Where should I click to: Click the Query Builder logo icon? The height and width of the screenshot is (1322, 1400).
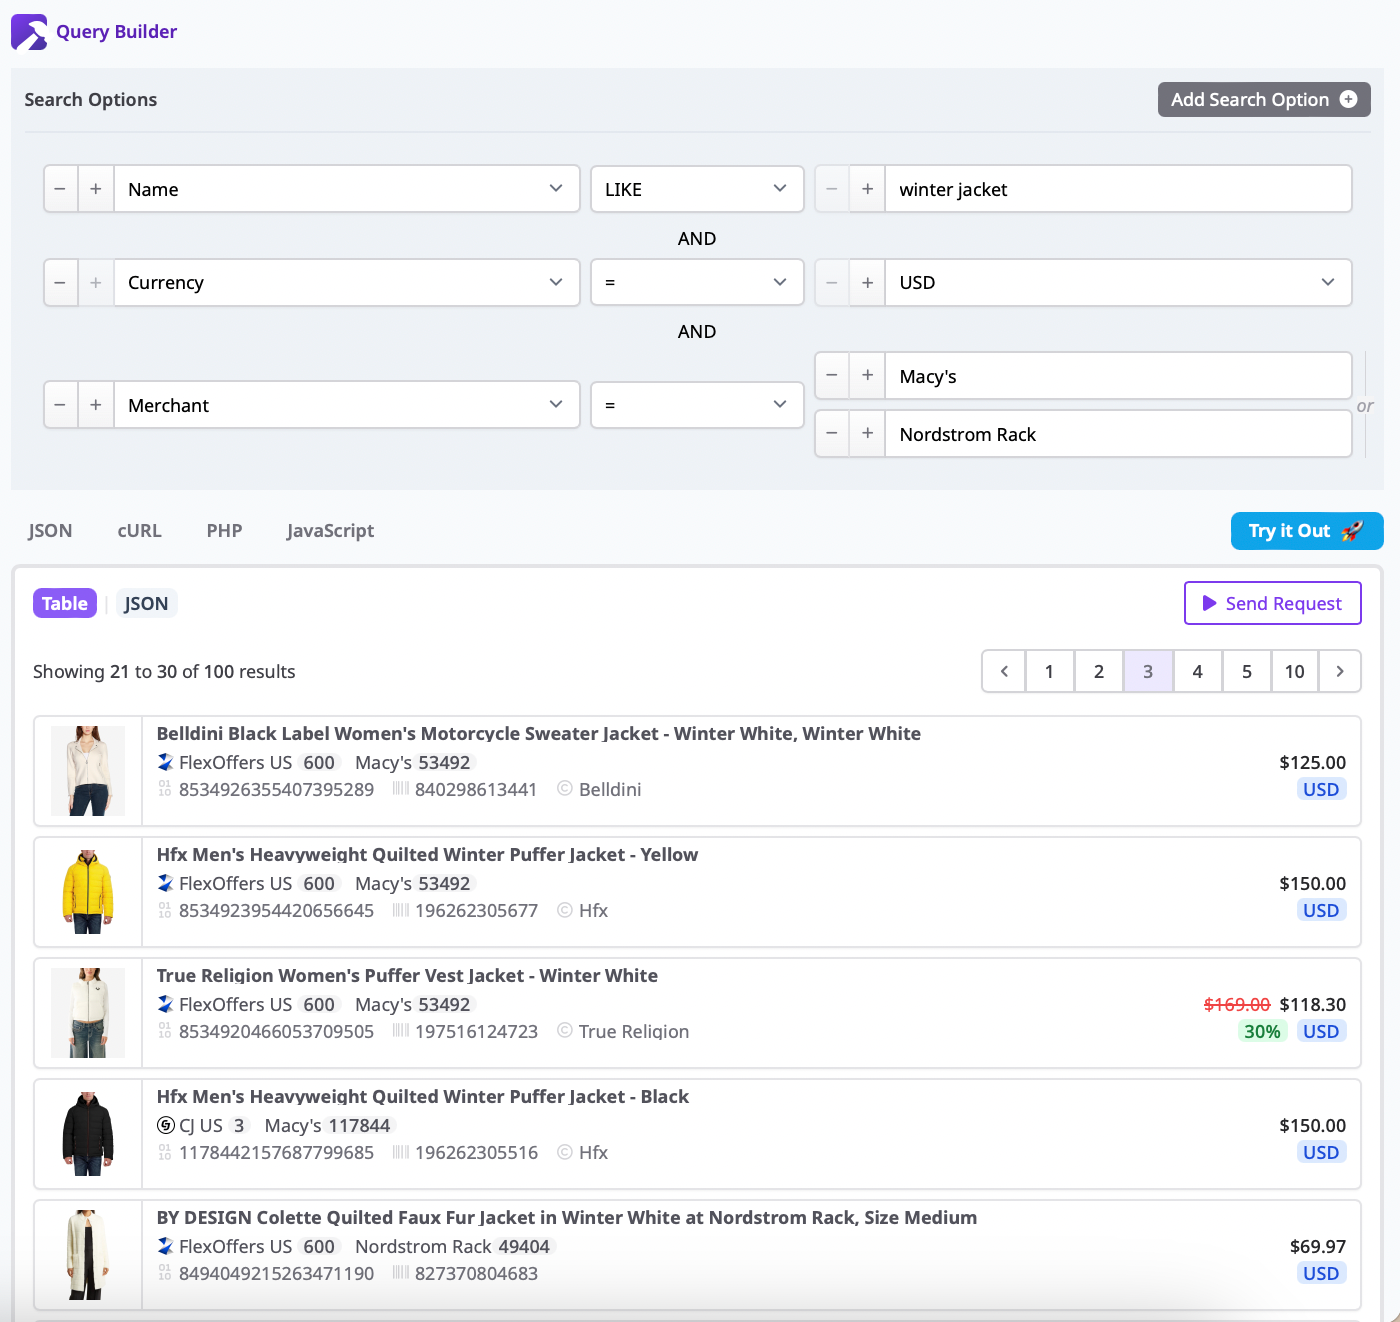(29, 32)
